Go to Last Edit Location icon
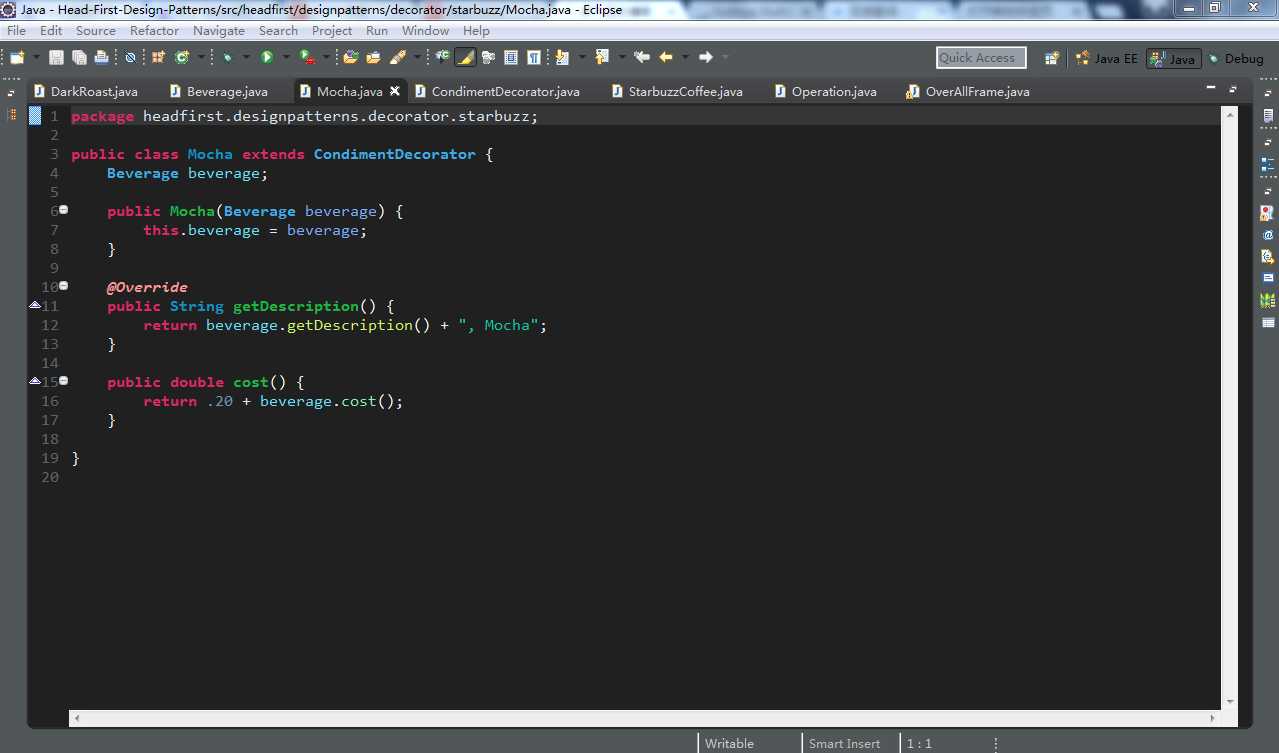Viewport: 1279px width, 753px height. pos(642,58)
